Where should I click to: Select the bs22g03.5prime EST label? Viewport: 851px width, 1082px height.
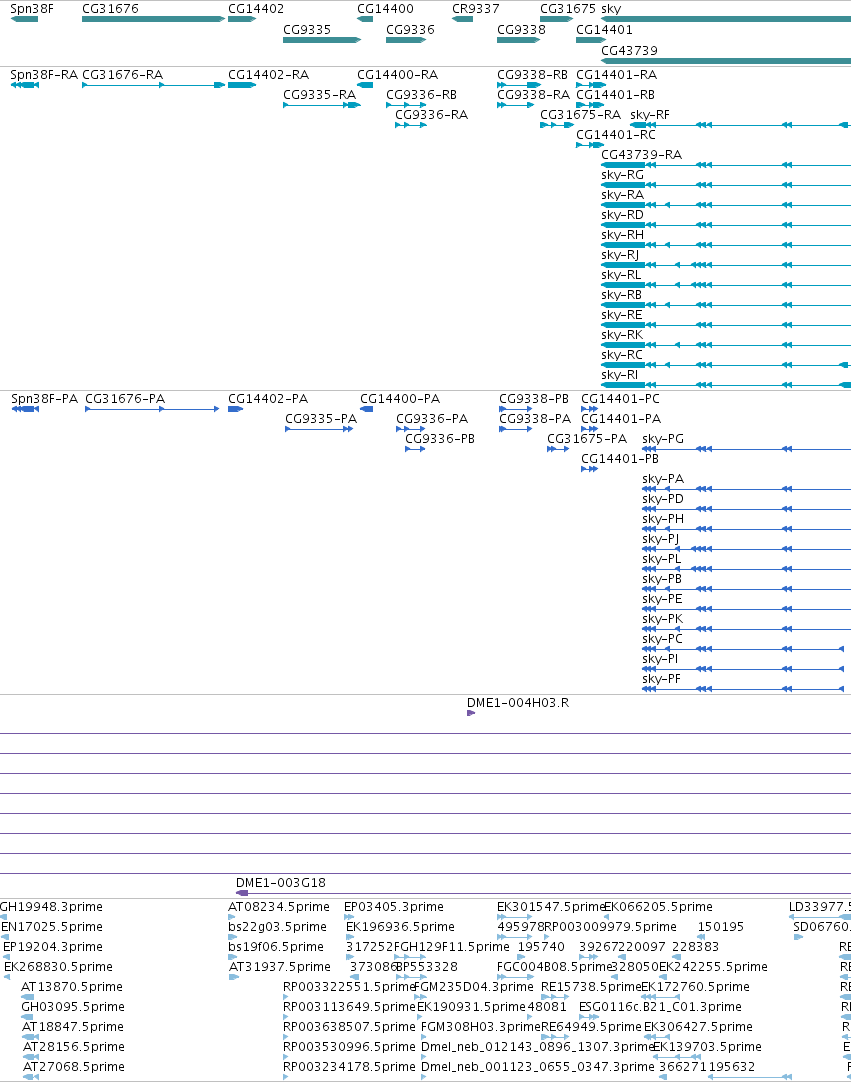(277, 927)
